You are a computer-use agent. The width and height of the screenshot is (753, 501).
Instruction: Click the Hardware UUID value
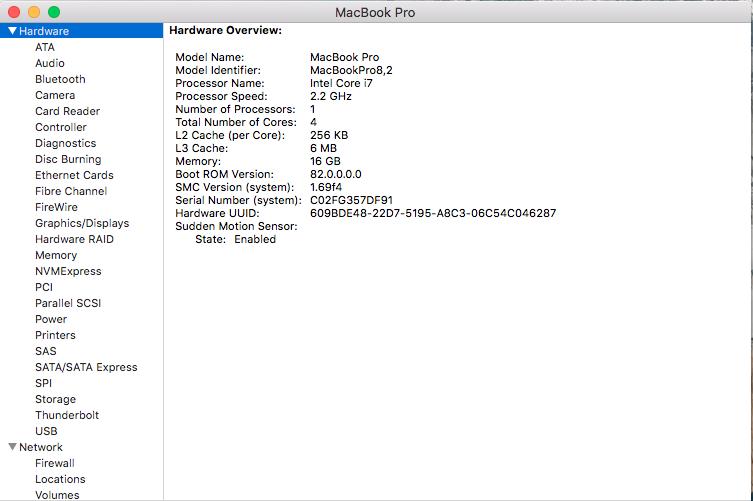point(433,213)
